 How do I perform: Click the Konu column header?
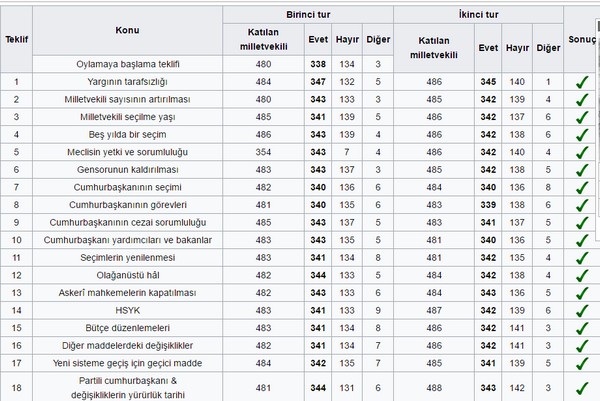coord(127,30)
